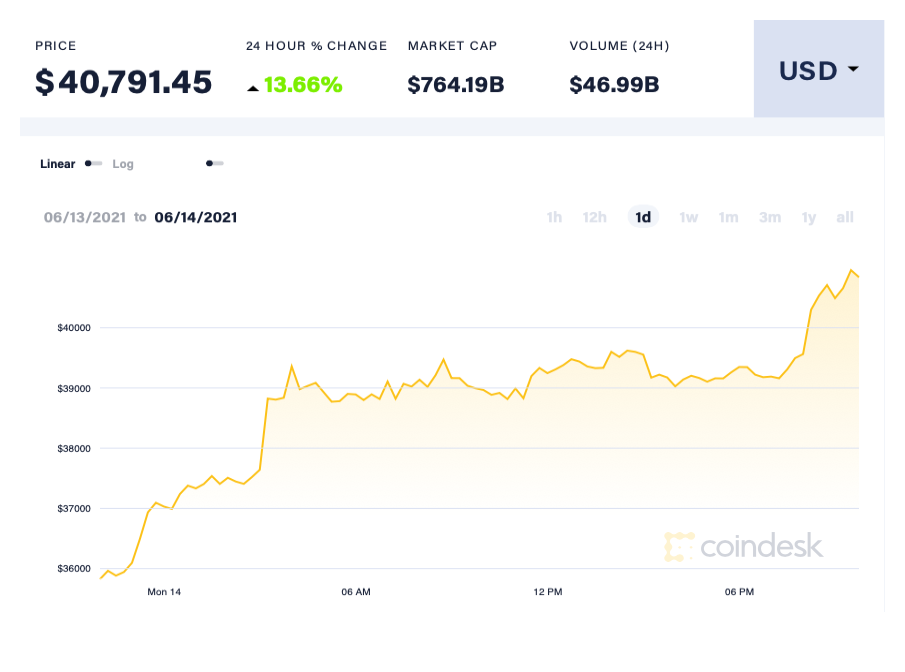Viewport: 905px width, 672px height.
Task: Click the USD currency dropdown chevron
Action: [852, 70]
